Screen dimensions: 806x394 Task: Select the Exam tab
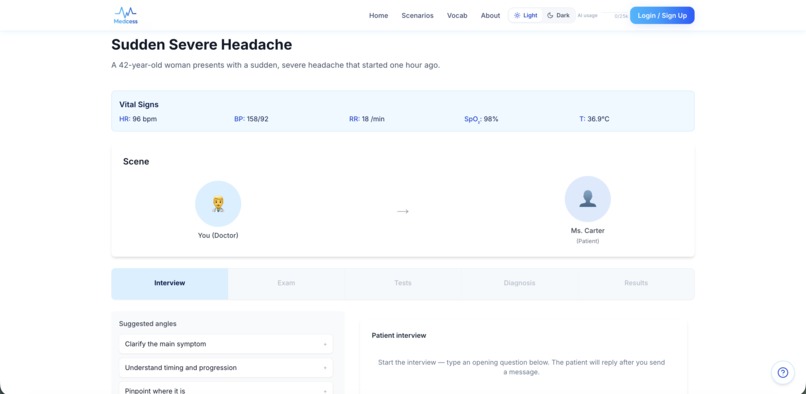point(286,283)
